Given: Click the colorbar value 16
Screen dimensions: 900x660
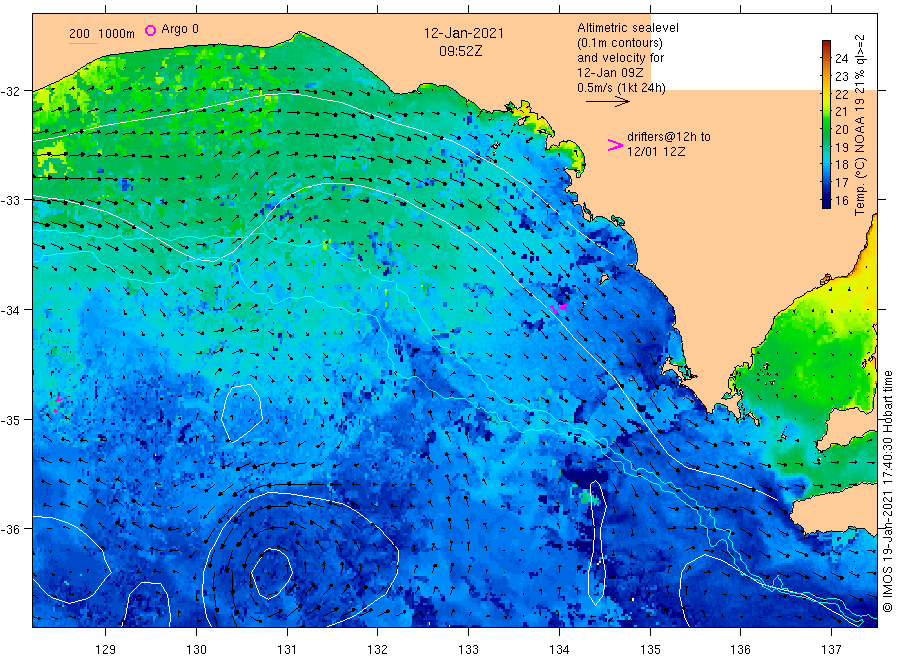Looking at the screenshot, I should point(841,200).
